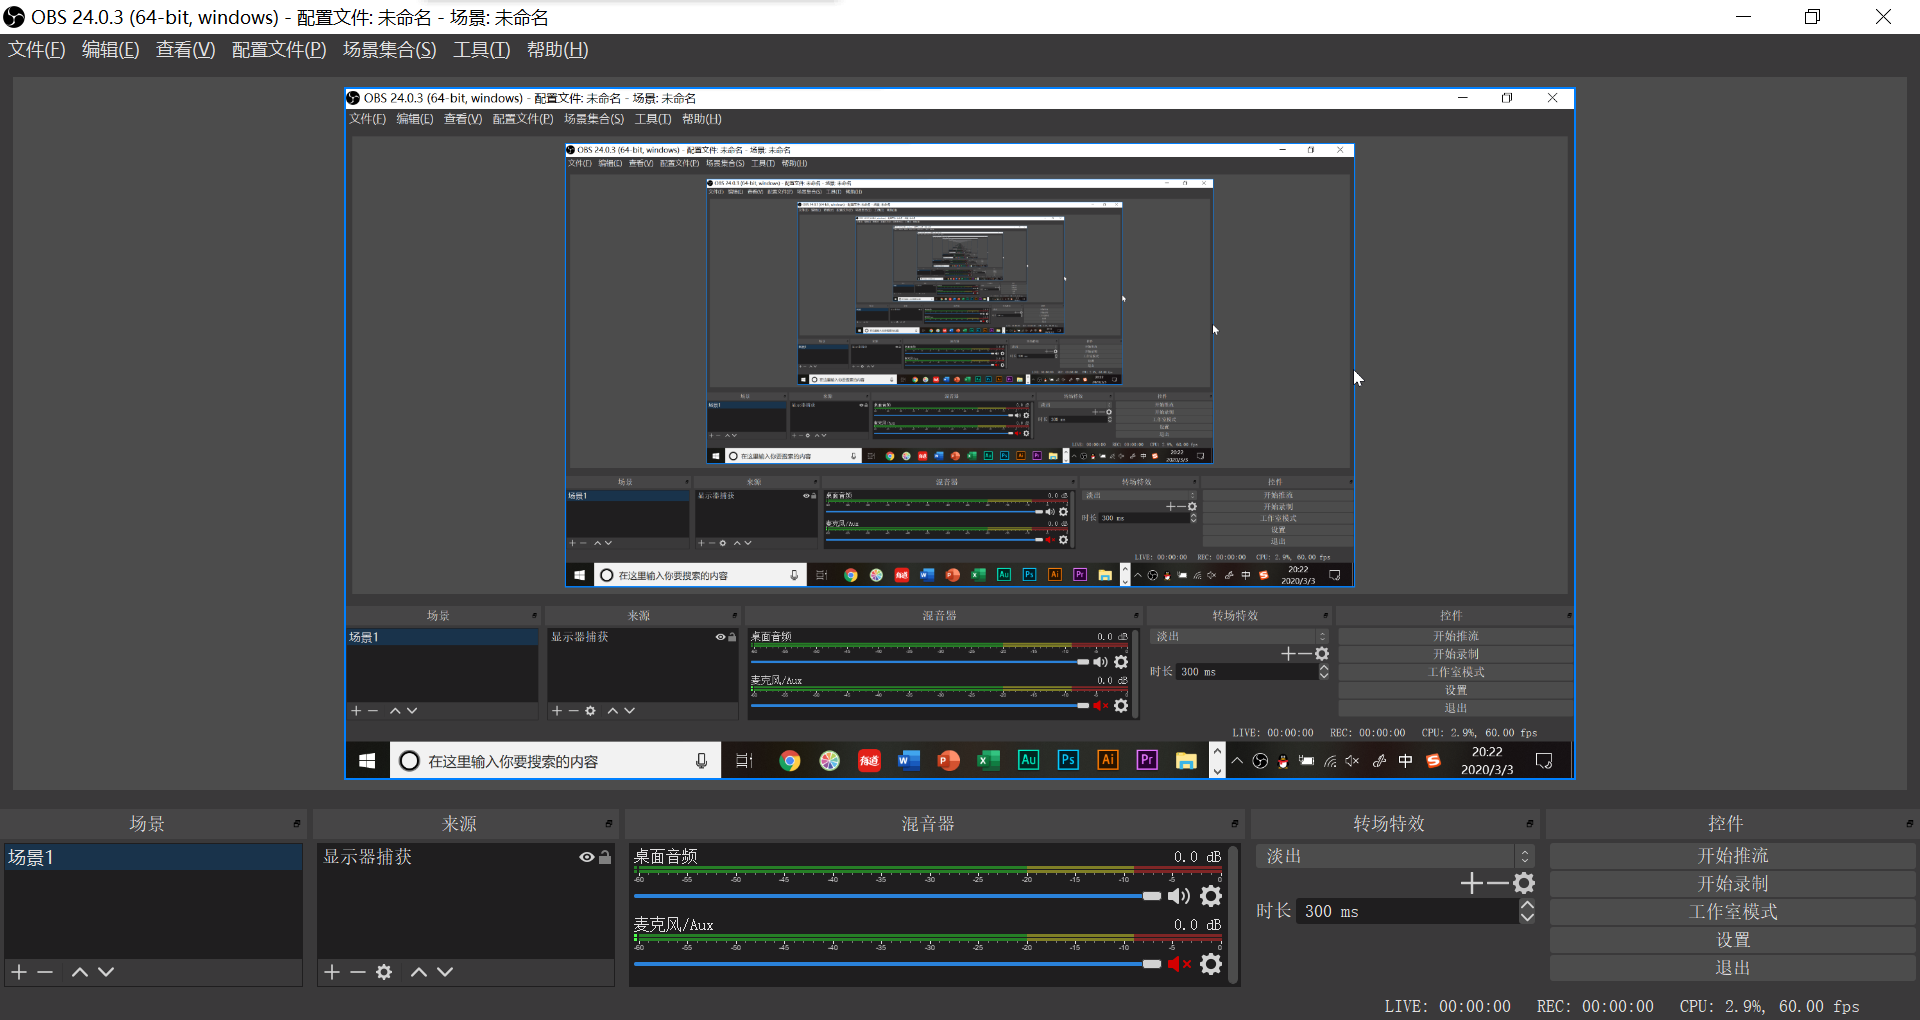Viewport: 1920px width, 1020px height.
Task: Click the LIVE: 00:00:00 status text
Action: coord(1447,1006)
